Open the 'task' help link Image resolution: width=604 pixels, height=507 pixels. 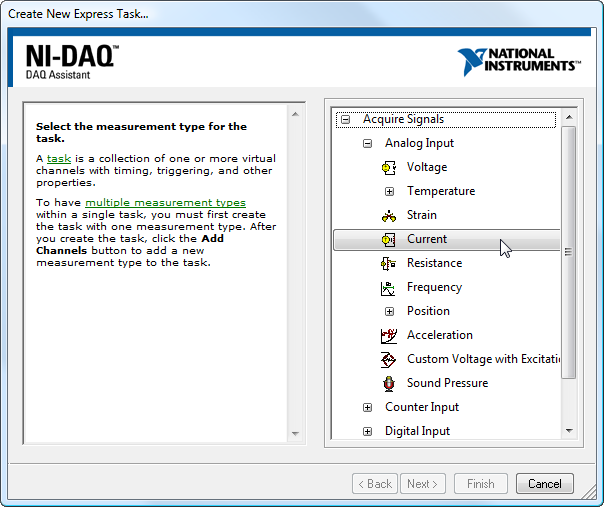point(59,159)
